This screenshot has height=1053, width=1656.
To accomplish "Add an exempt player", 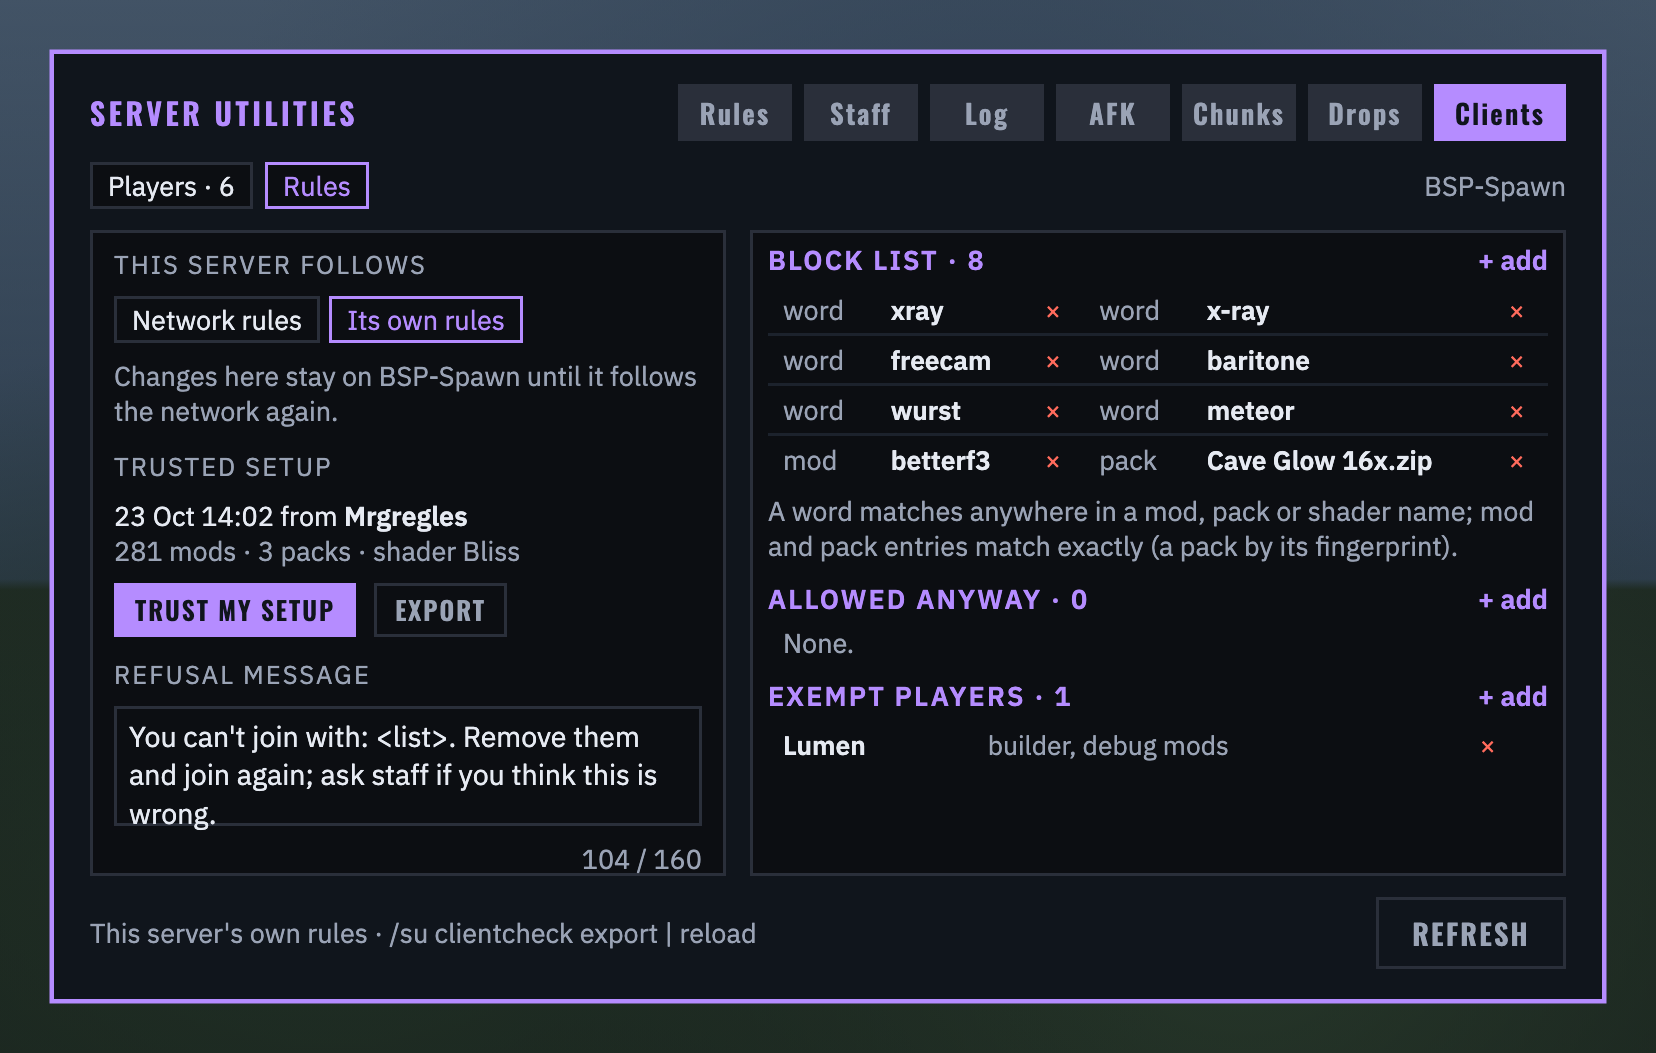I will (x=1513, y=697).
